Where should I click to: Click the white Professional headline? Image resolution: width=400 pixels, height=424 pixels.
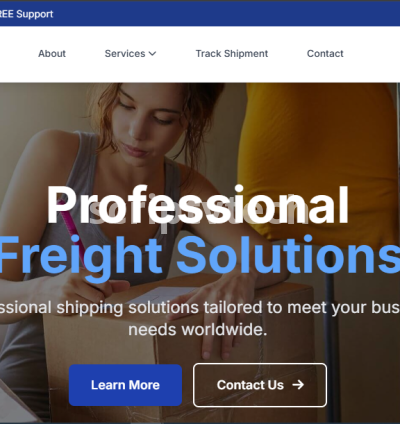198,205
